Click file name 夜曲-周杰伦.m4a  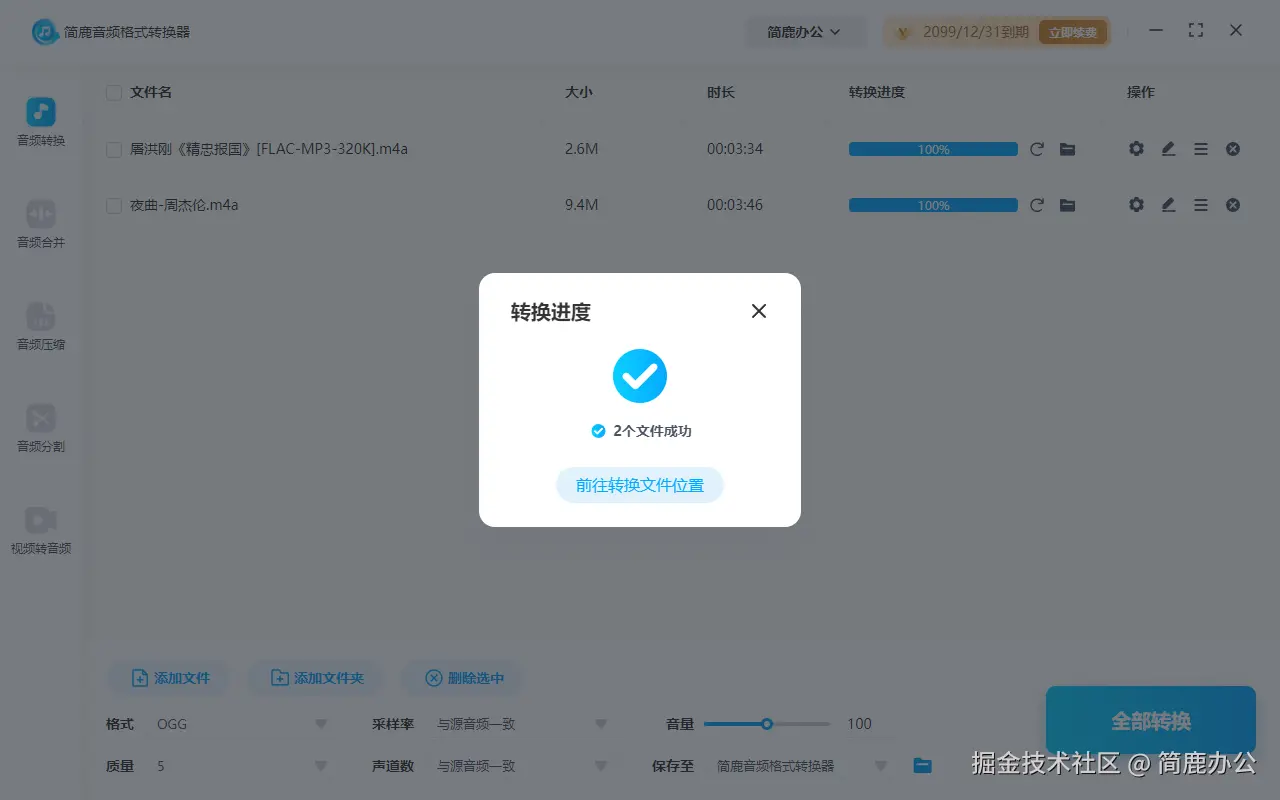pyautogui.click(x=184, y=205)
